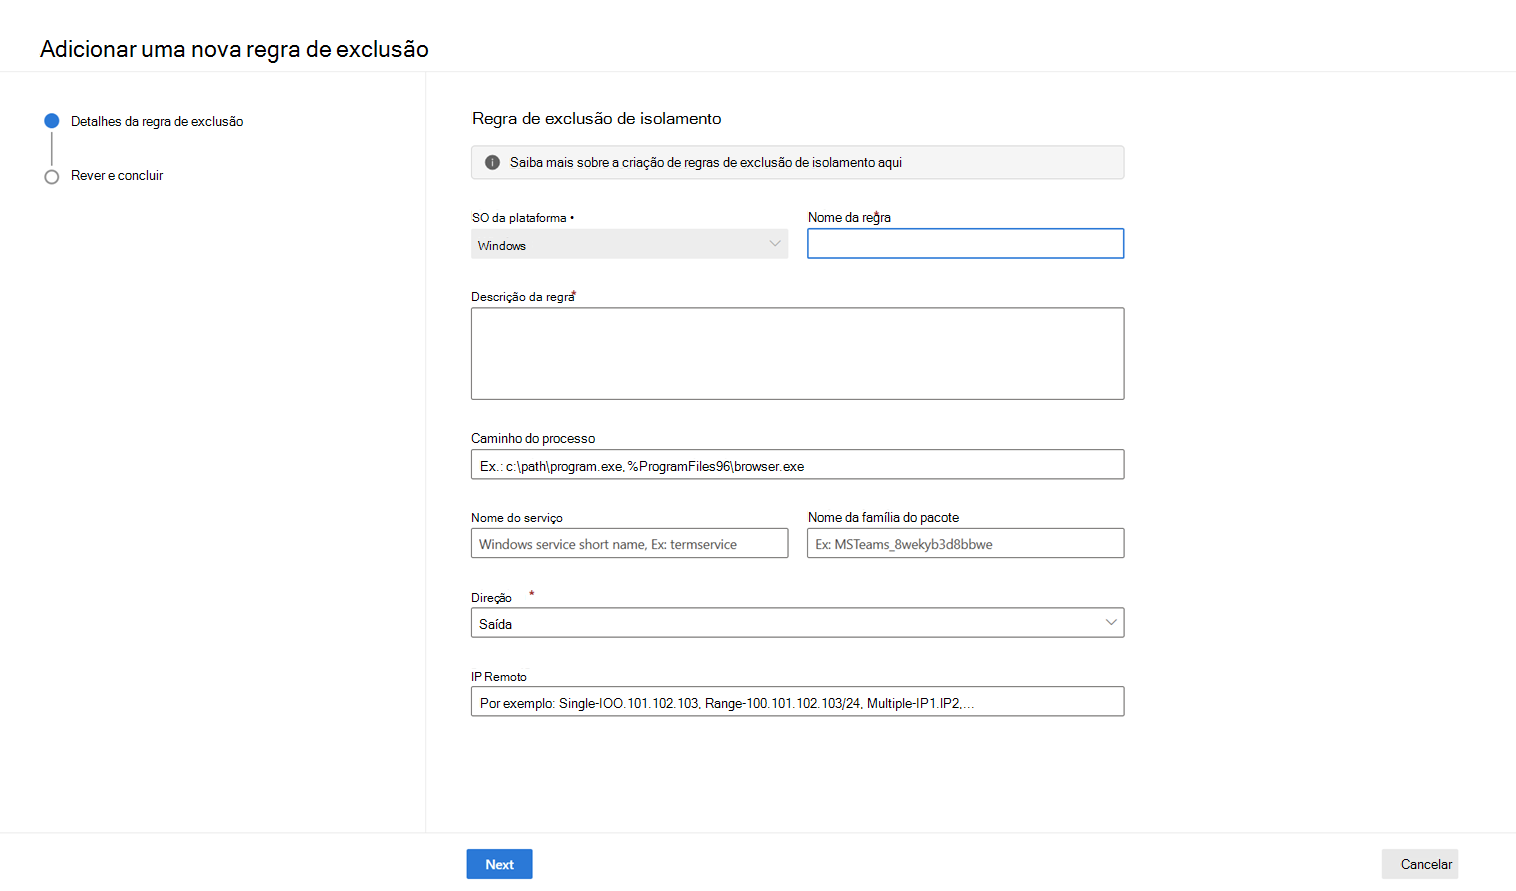Image resolution: width=1516 pixels, height=891 pixels.
Task: Click the Nome da família do pacote field
Action: click(x=965, y=544)
